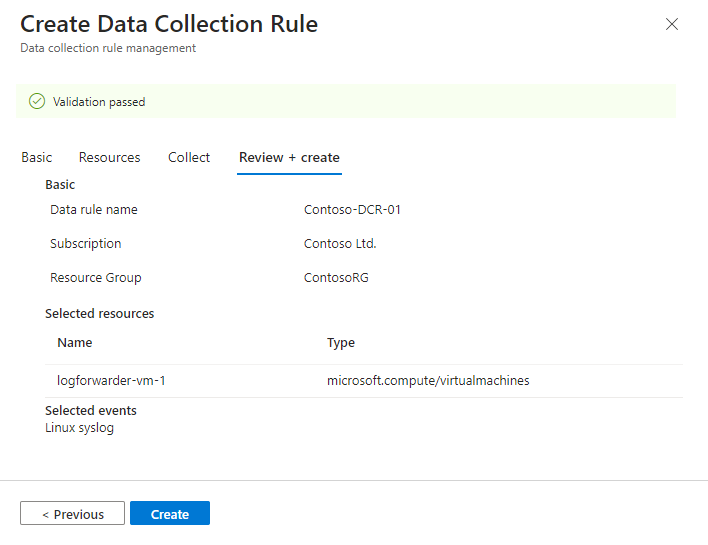Image resolution: width=708 pixels, height=545 pixels.
Task: Click the Create Data Collection Rule title
Action: click(x=169, y=24)
